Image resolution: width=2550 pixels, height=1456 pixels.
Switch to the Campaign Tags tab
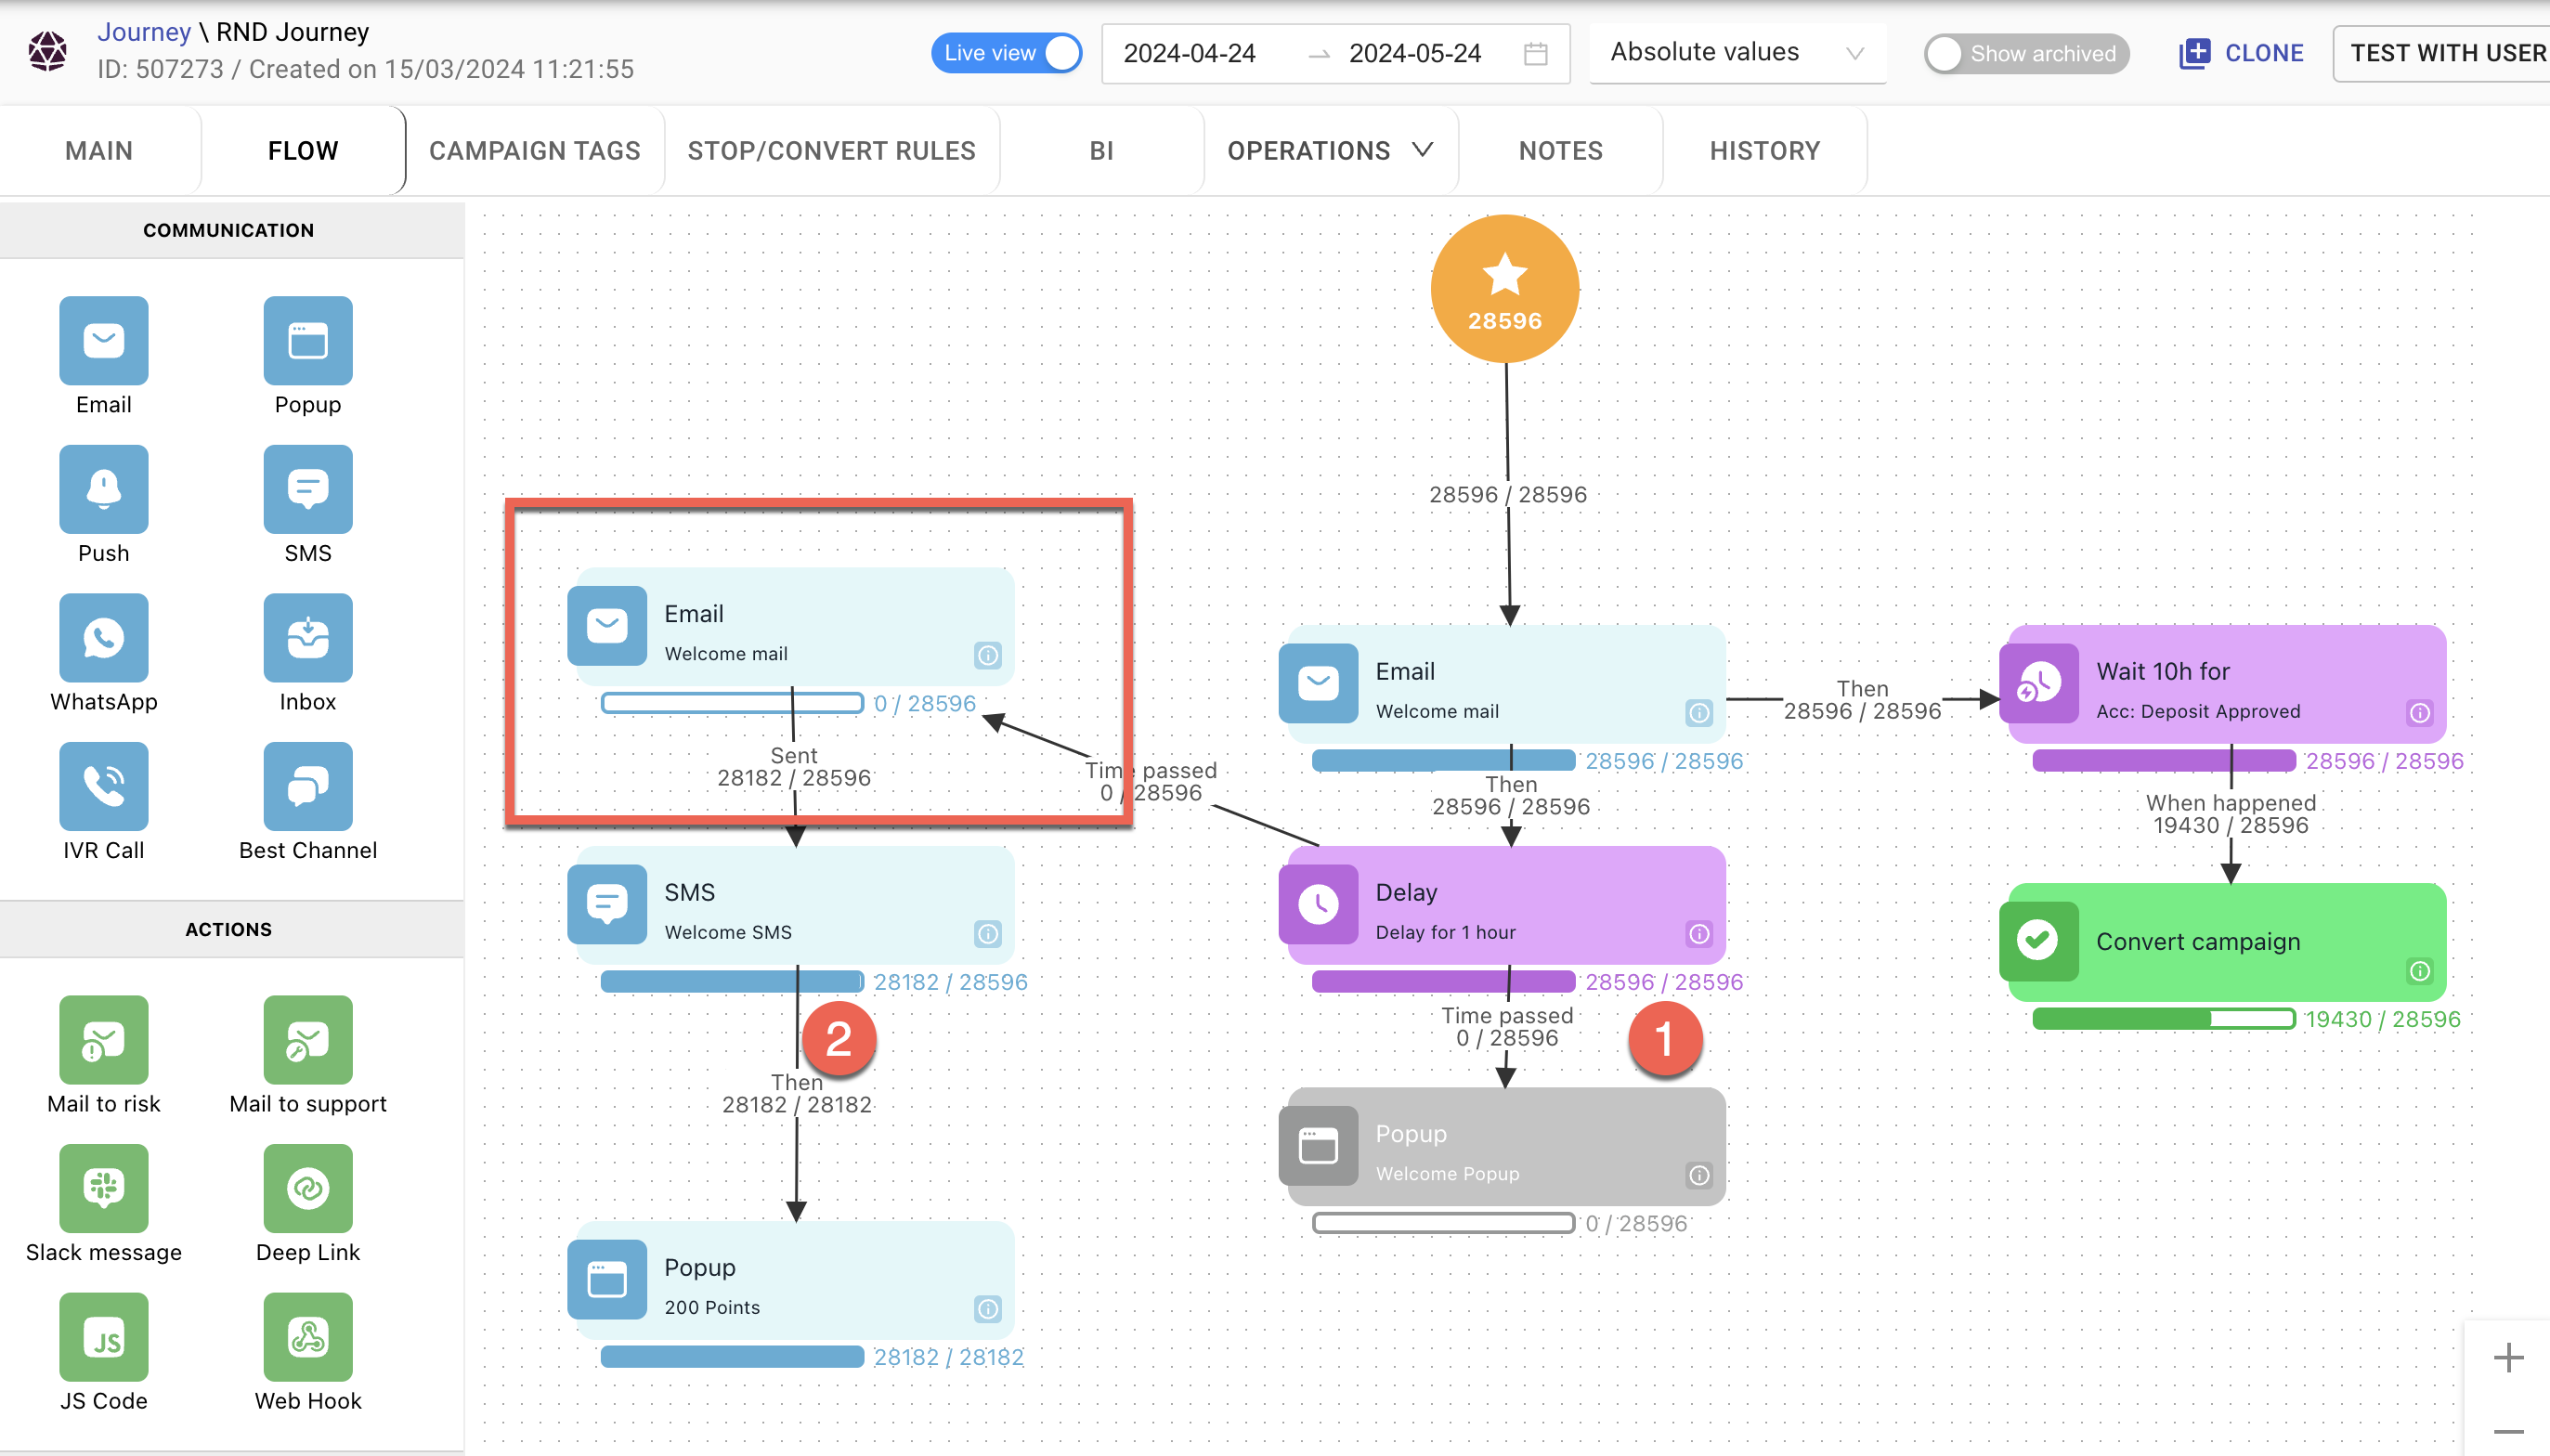[x=534, y=150]
